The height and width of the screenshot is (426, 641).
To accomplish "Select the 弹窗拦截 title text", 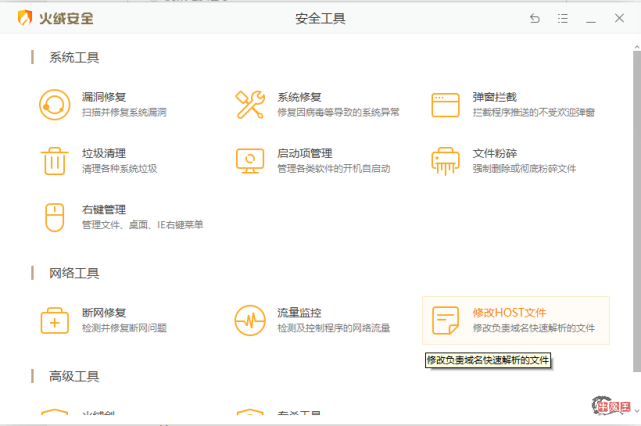I will coord(495,97).
